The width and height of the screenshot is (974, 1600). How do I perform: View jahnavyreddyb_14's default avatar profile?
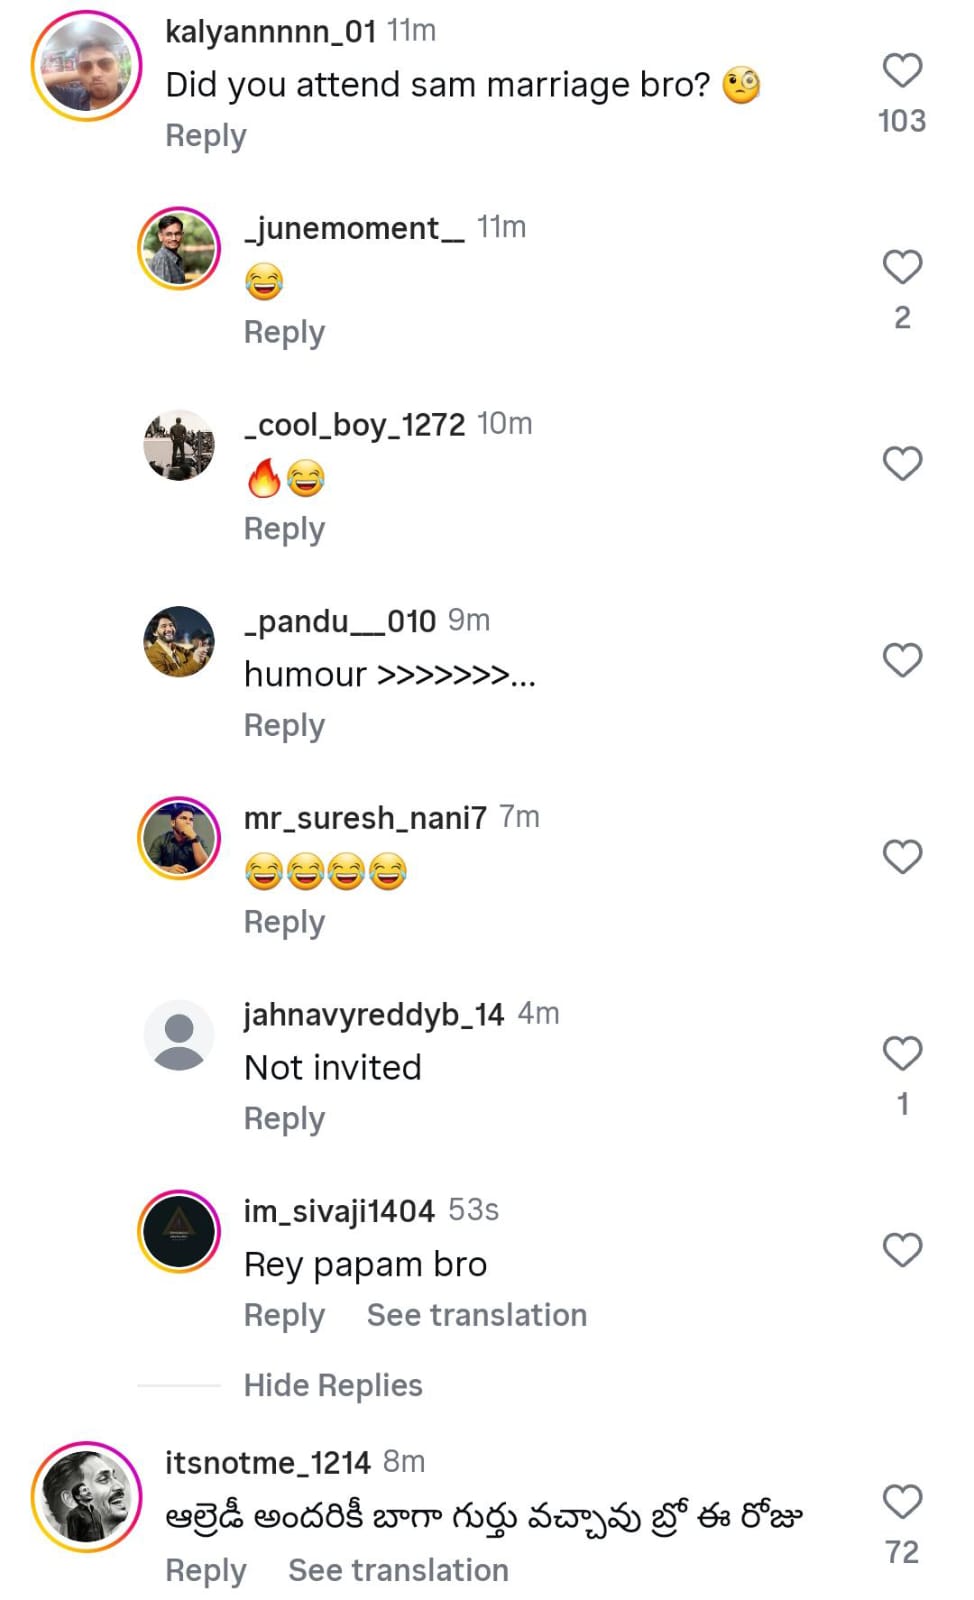pos(179,1035)
